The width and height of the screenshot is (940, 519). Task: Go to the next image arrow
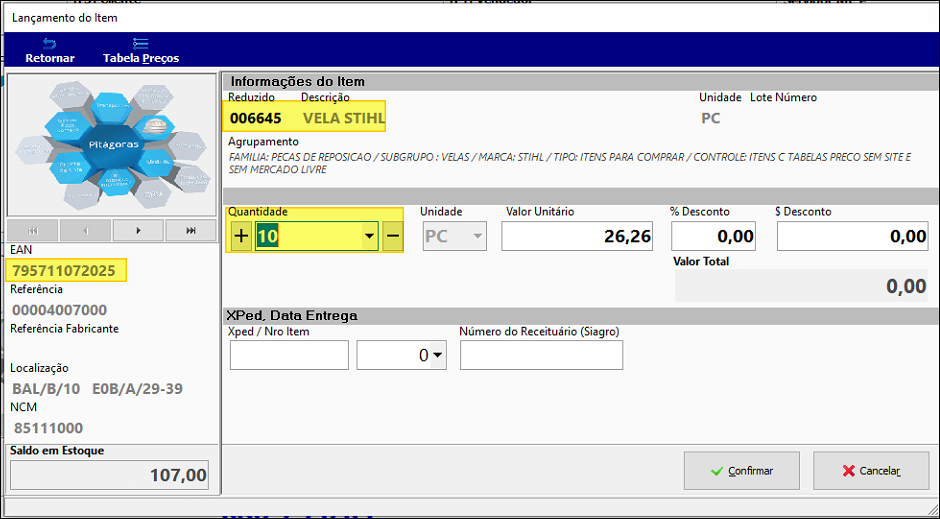138,230
